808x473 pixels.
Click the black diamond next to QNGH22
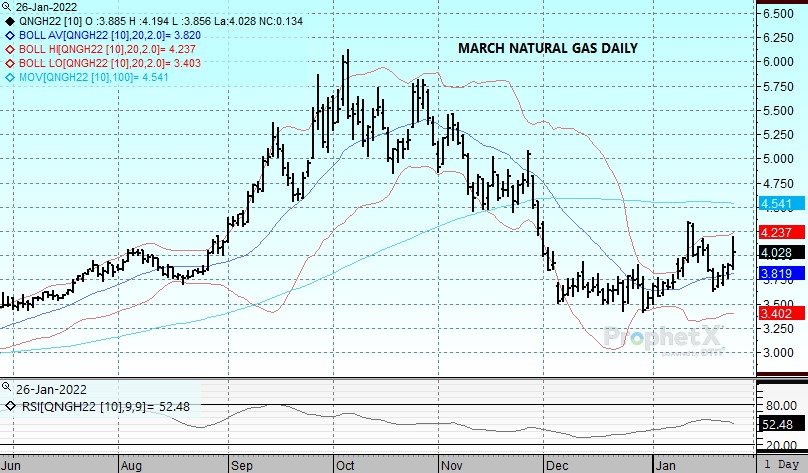[10, 20]
